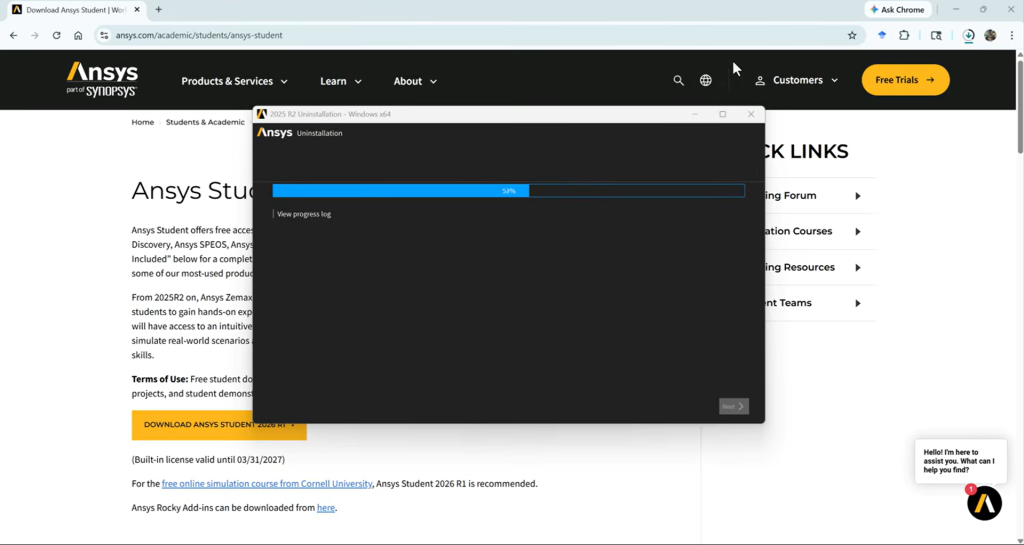Image resolution: width=1024 pixels, height=545 pixels.
Task: Open the About menu
Action: tap(415, 81)
